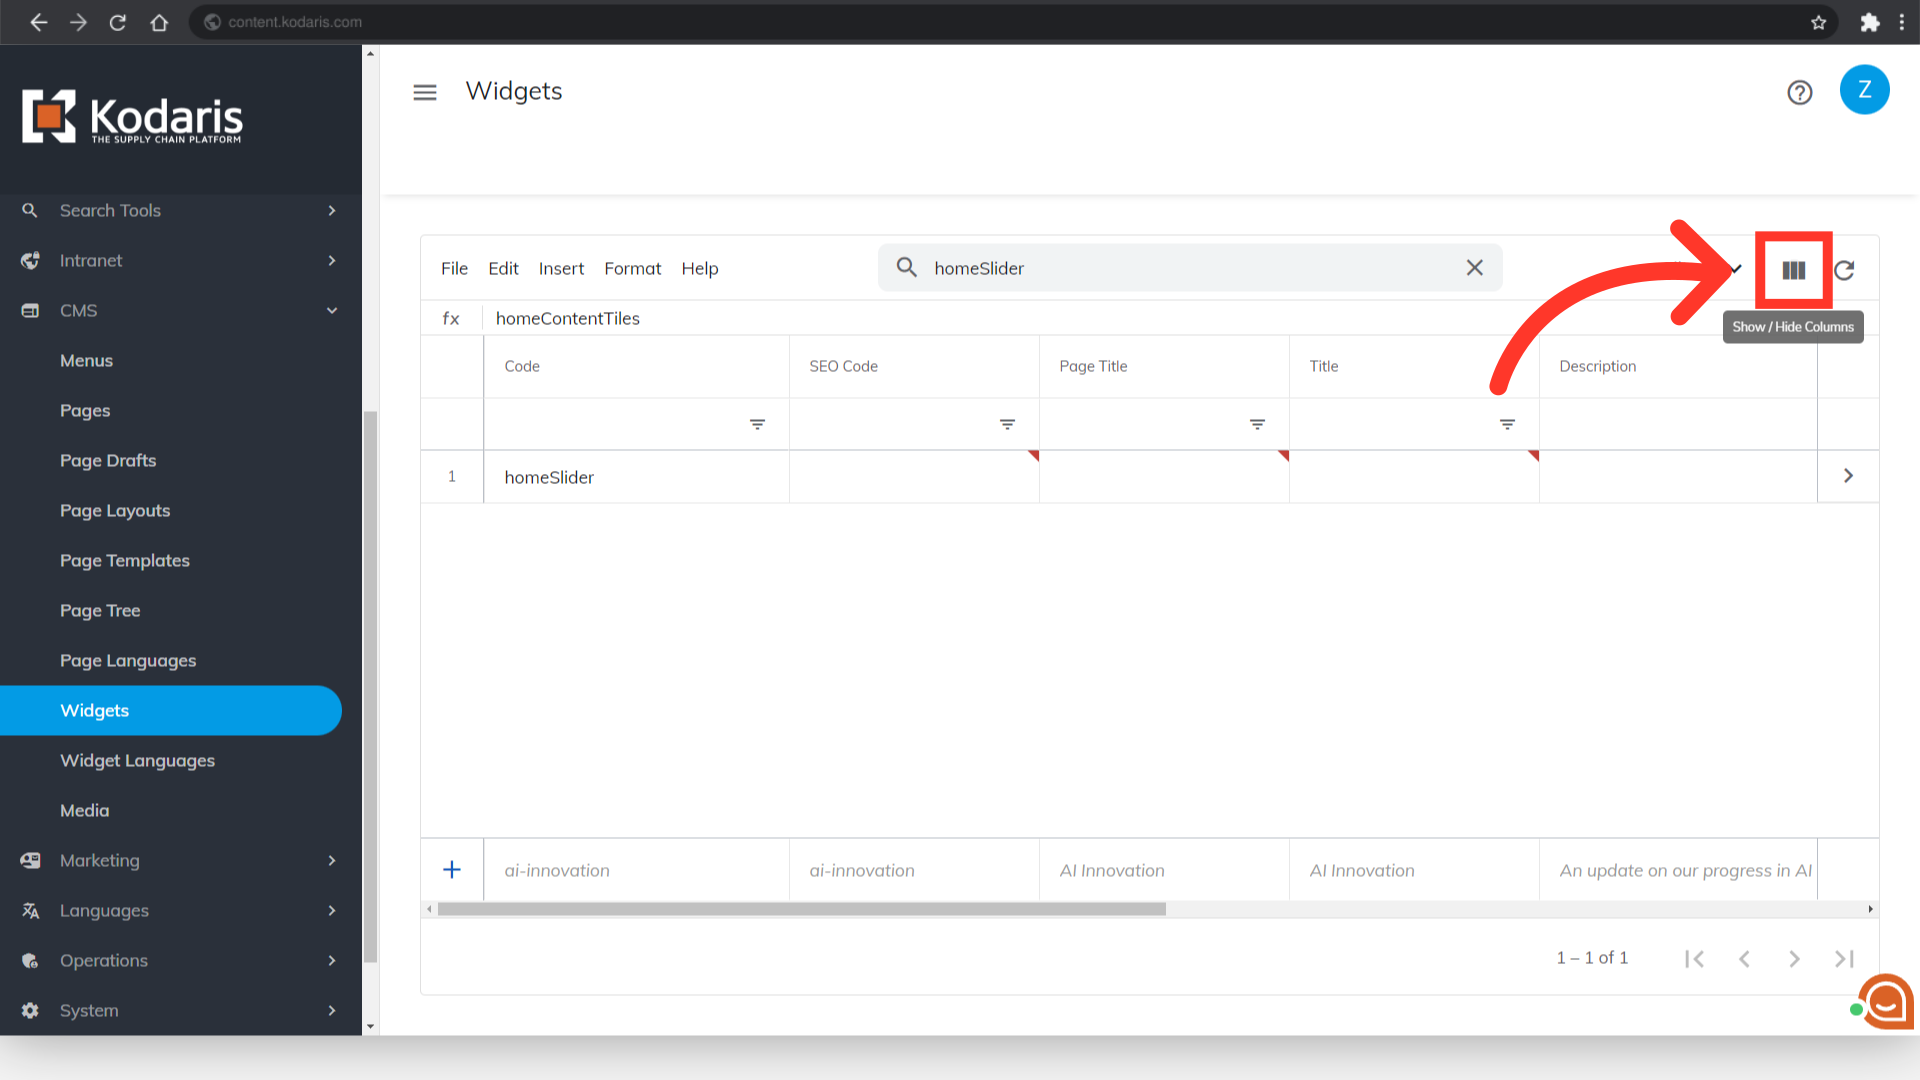The width and height of the screenshot is (1920, 1080).
Task: Open the homeSlider row details arrow
Action: [x=1848, y=476]
